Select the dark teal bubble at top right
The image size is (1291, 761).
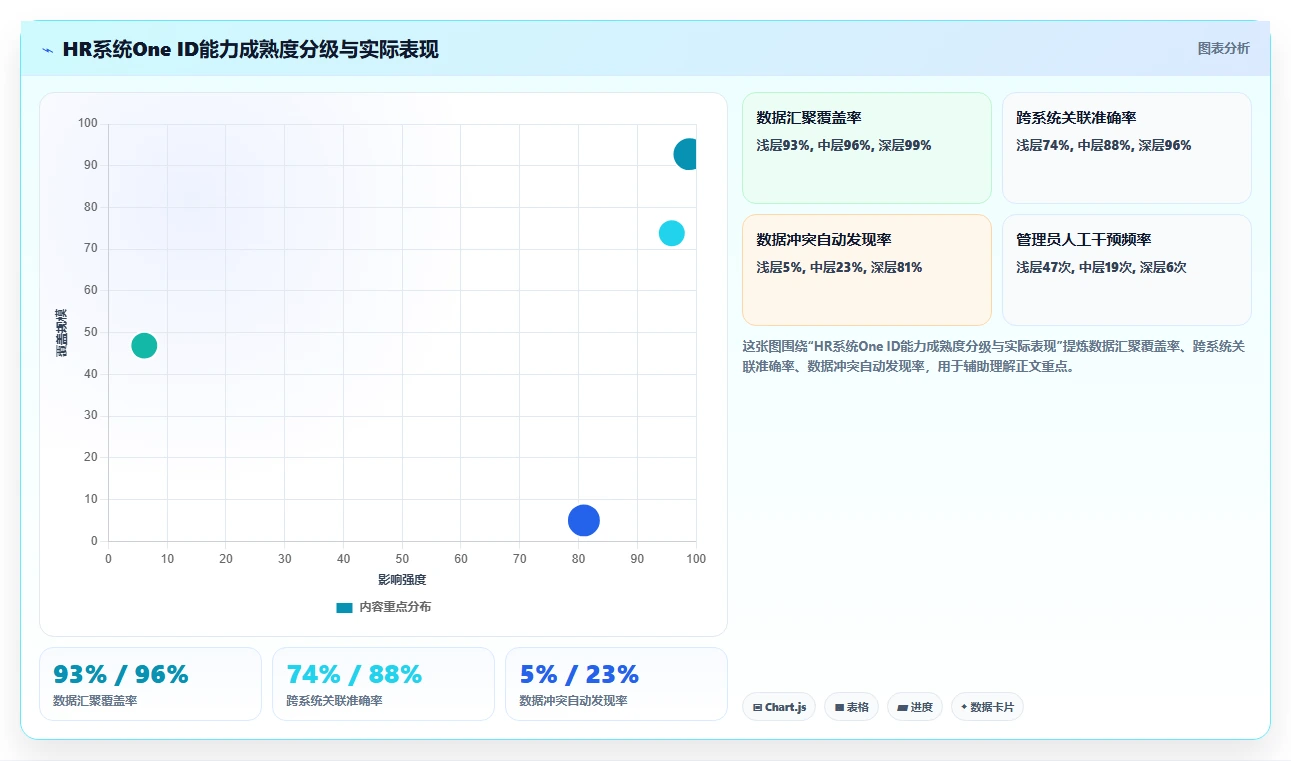(x=686, y=154)
